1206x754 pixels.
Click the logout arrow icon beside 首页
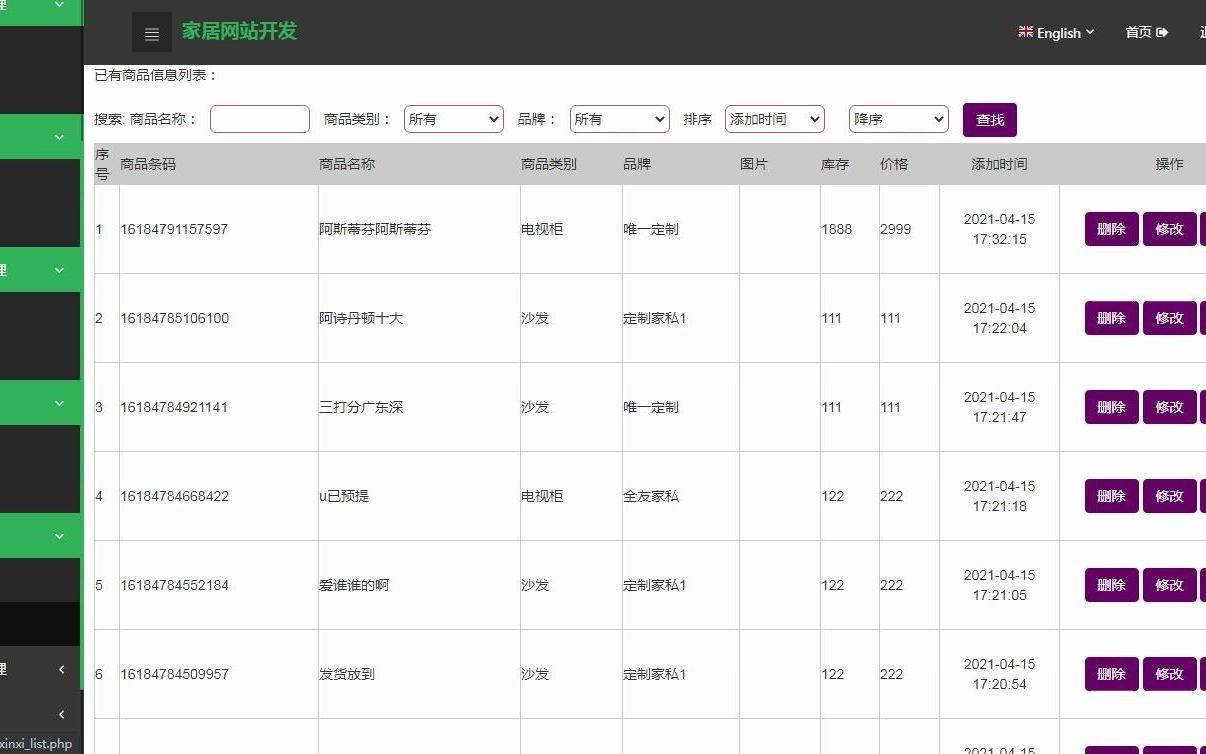(x=1162, y=31)
